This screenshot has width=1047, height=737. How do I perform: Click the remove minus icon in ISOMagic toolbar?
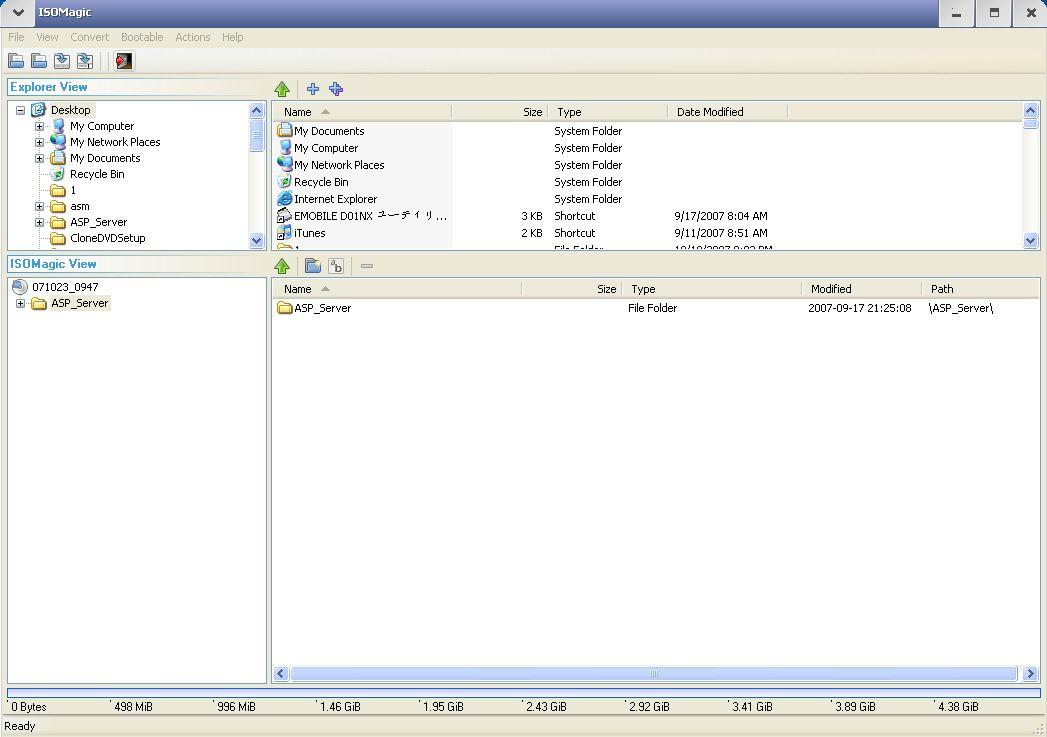click(367, 266)
